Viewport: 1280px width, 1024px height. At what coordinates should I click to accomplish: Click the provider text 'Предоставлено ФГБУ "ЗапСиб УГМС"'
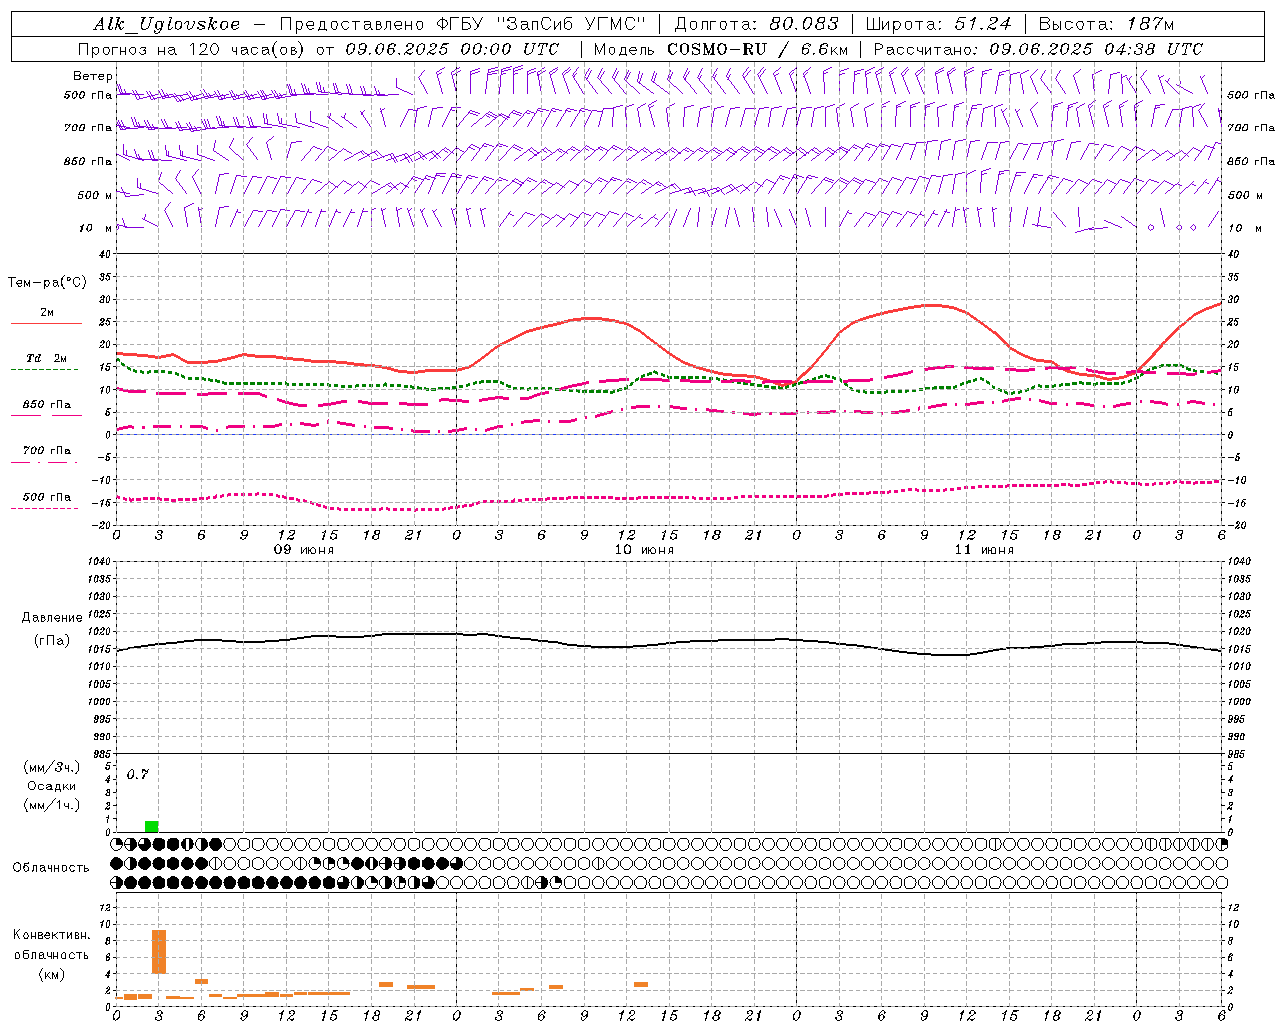pos(463,24)
